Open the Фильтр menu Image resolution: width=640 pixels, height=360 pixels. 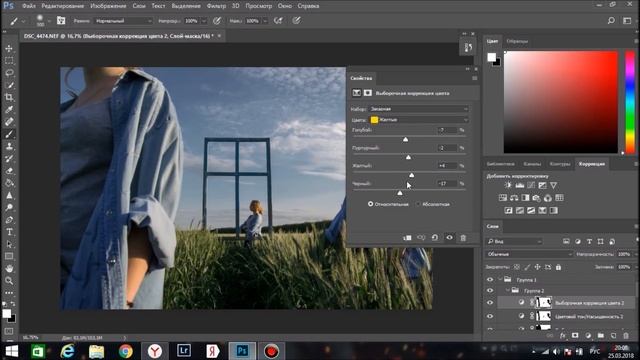click(216, 6)
